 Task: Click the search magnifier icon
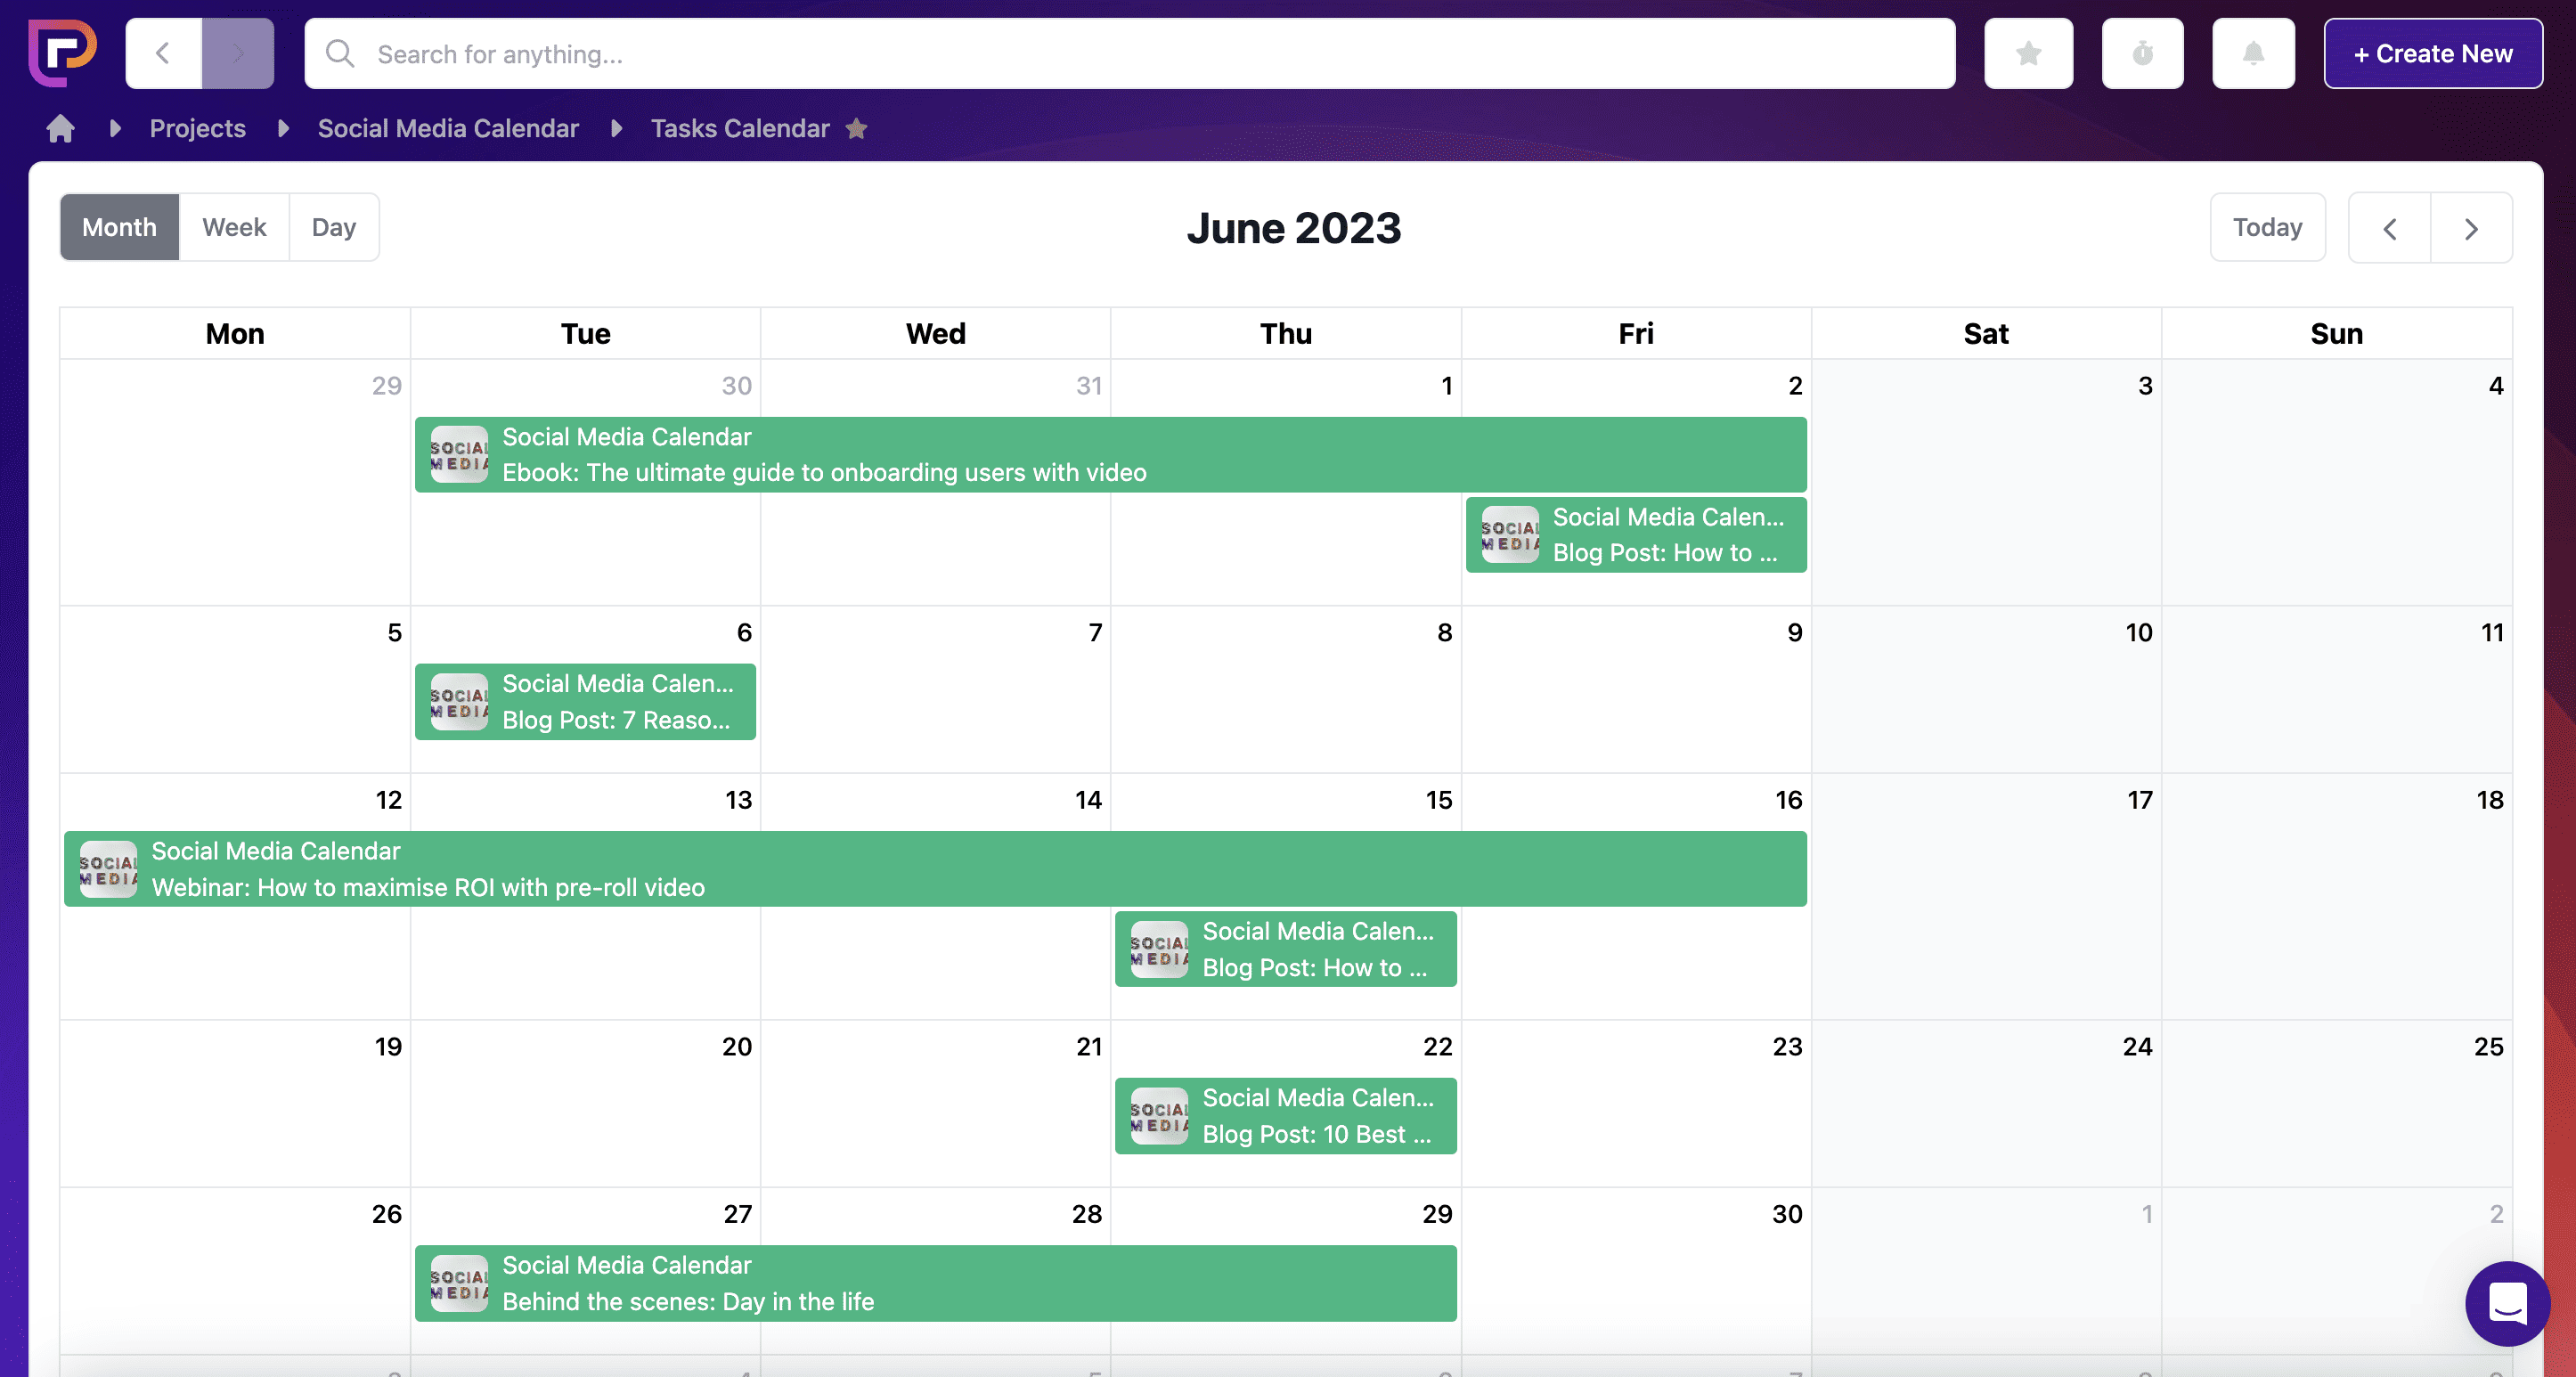point(340,53)
